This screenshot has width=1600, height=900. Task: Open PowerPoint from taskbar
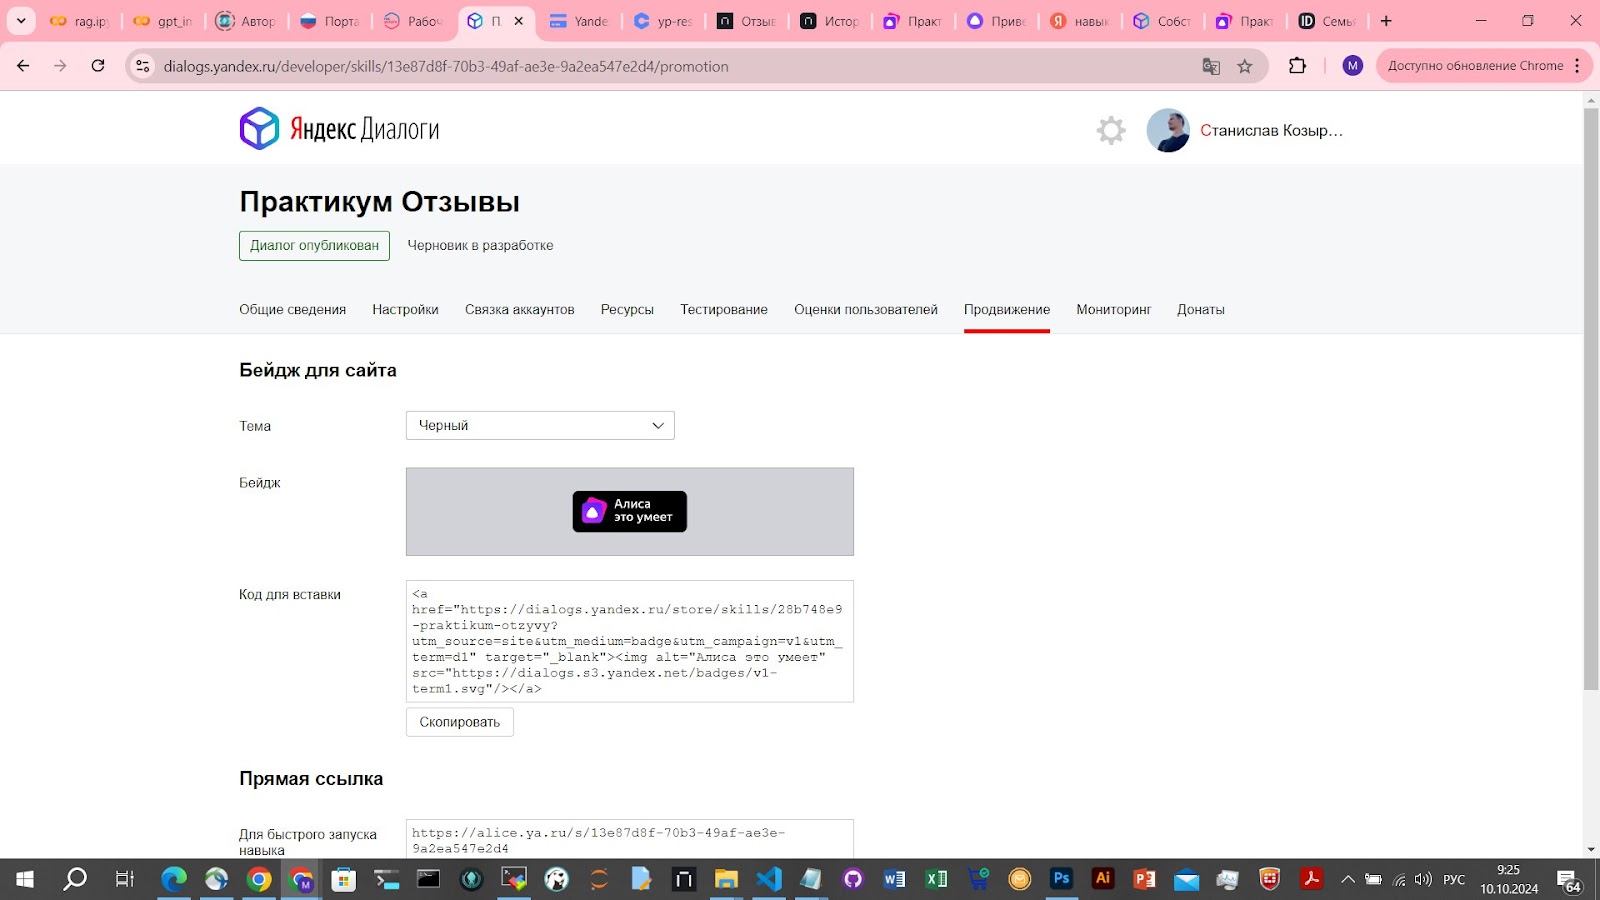[1144, 879]
